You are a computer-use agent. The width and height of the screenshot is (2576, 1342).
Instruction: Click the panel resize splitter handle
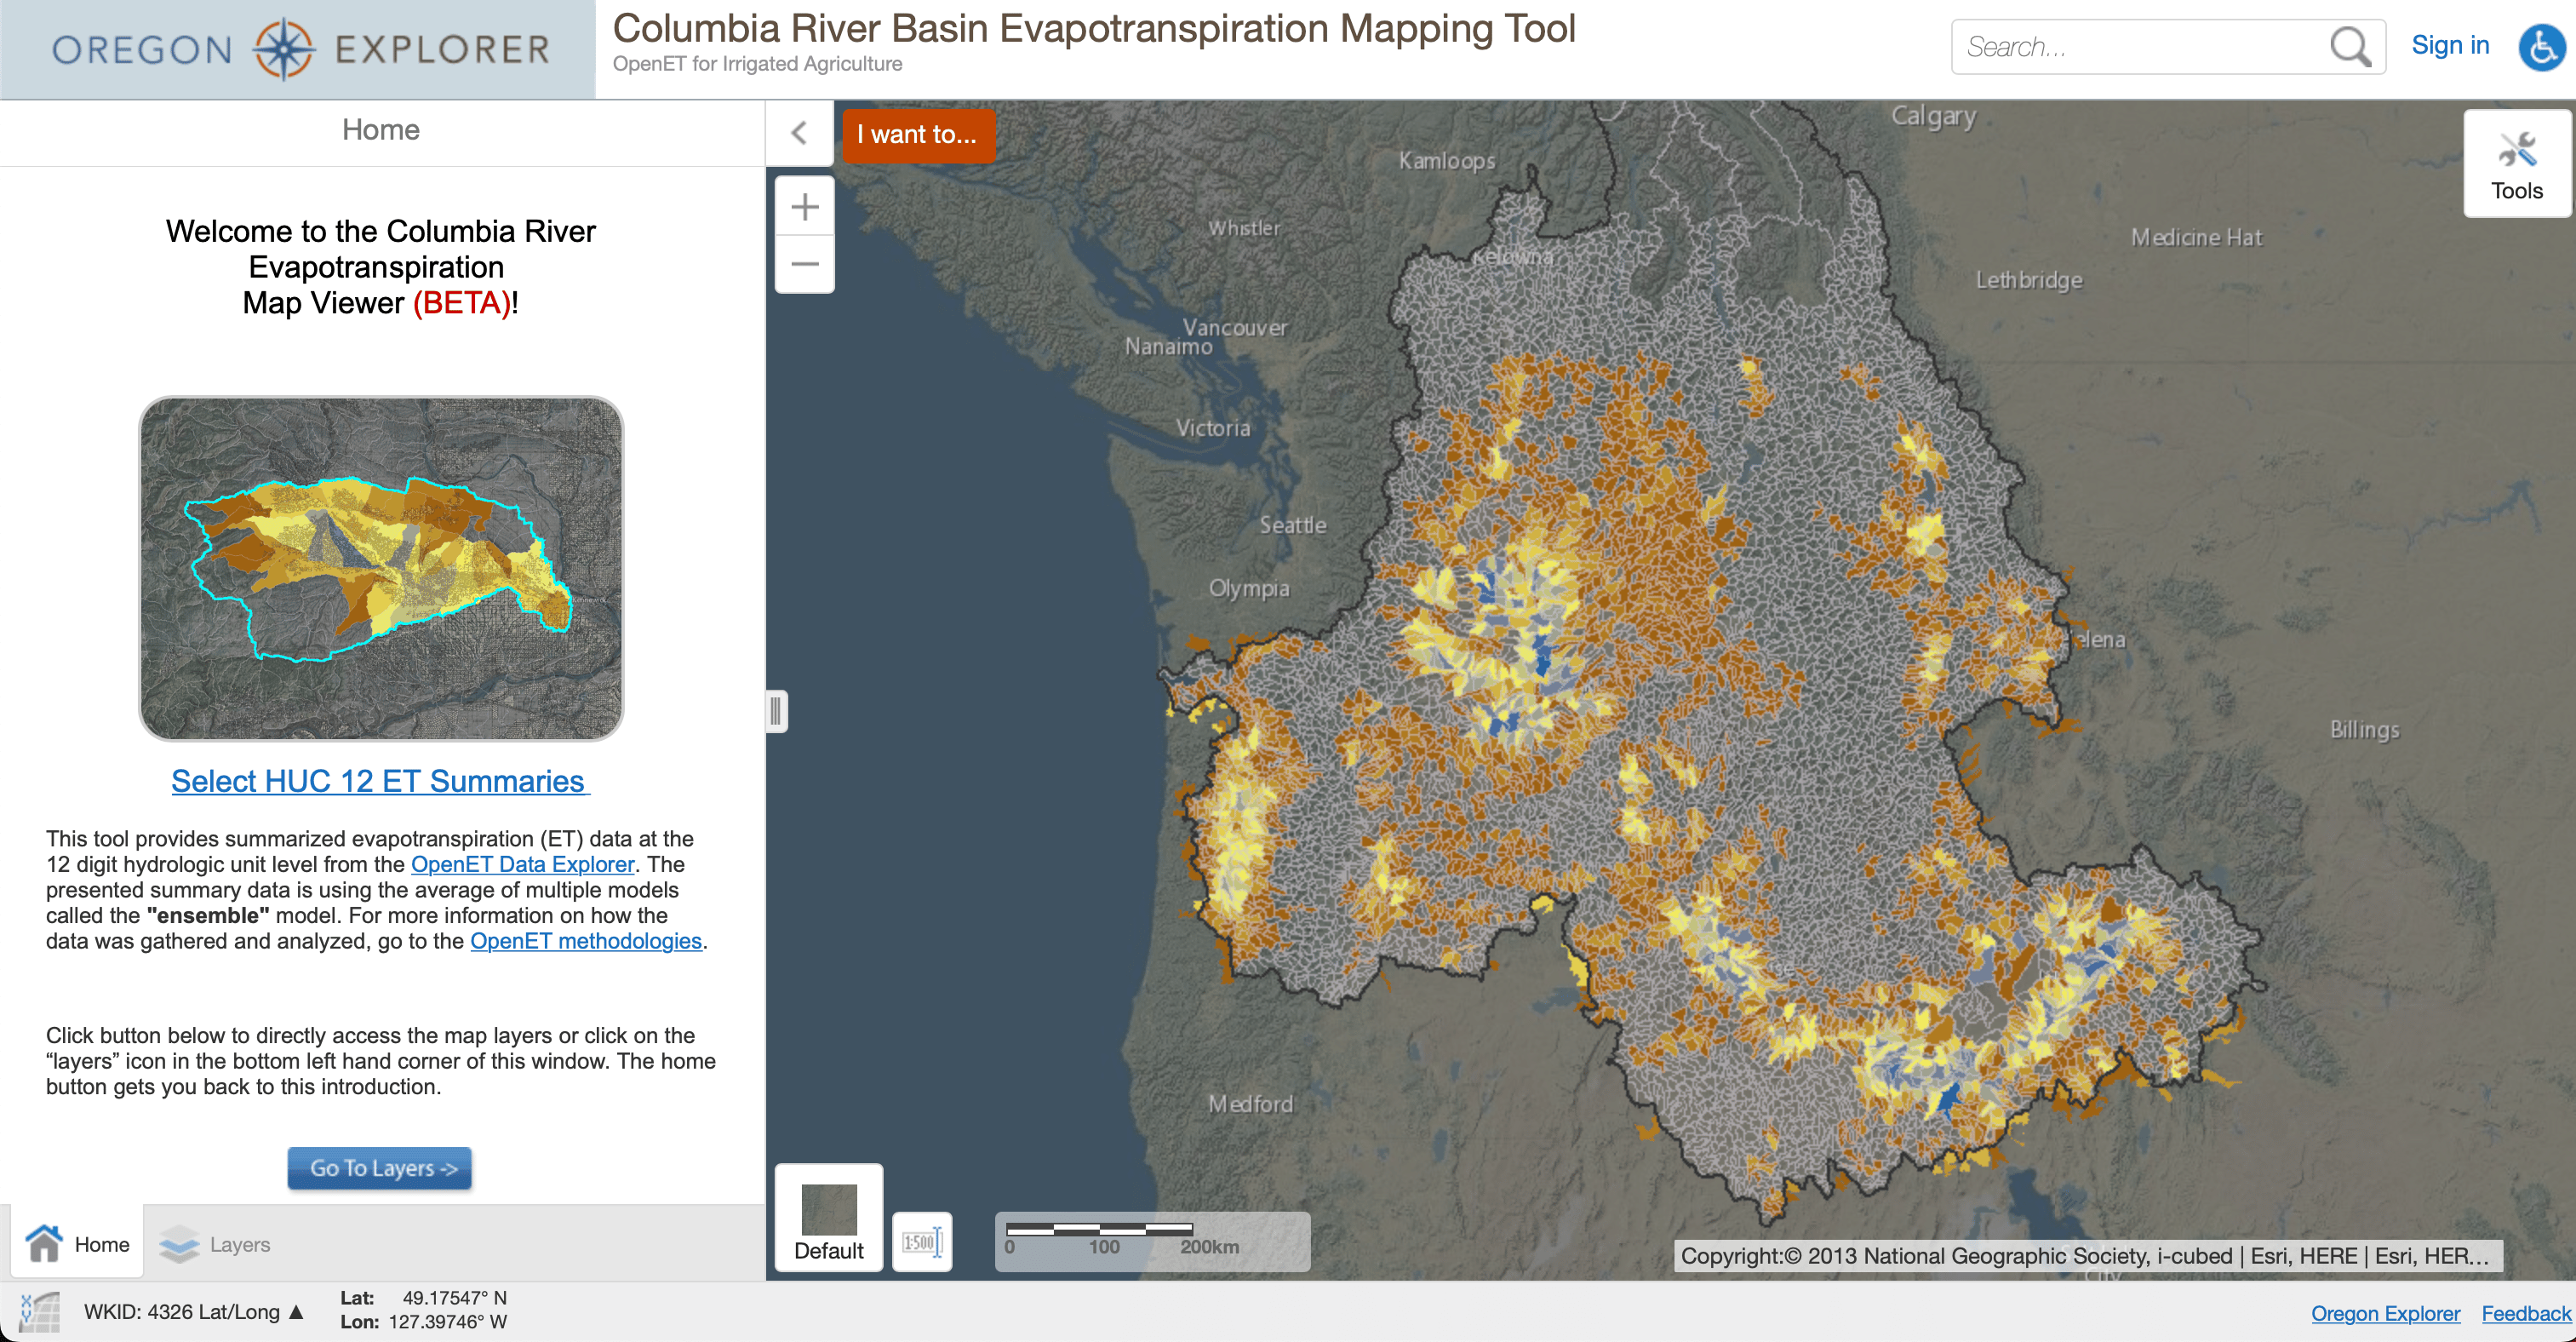(x=775, y=711)
